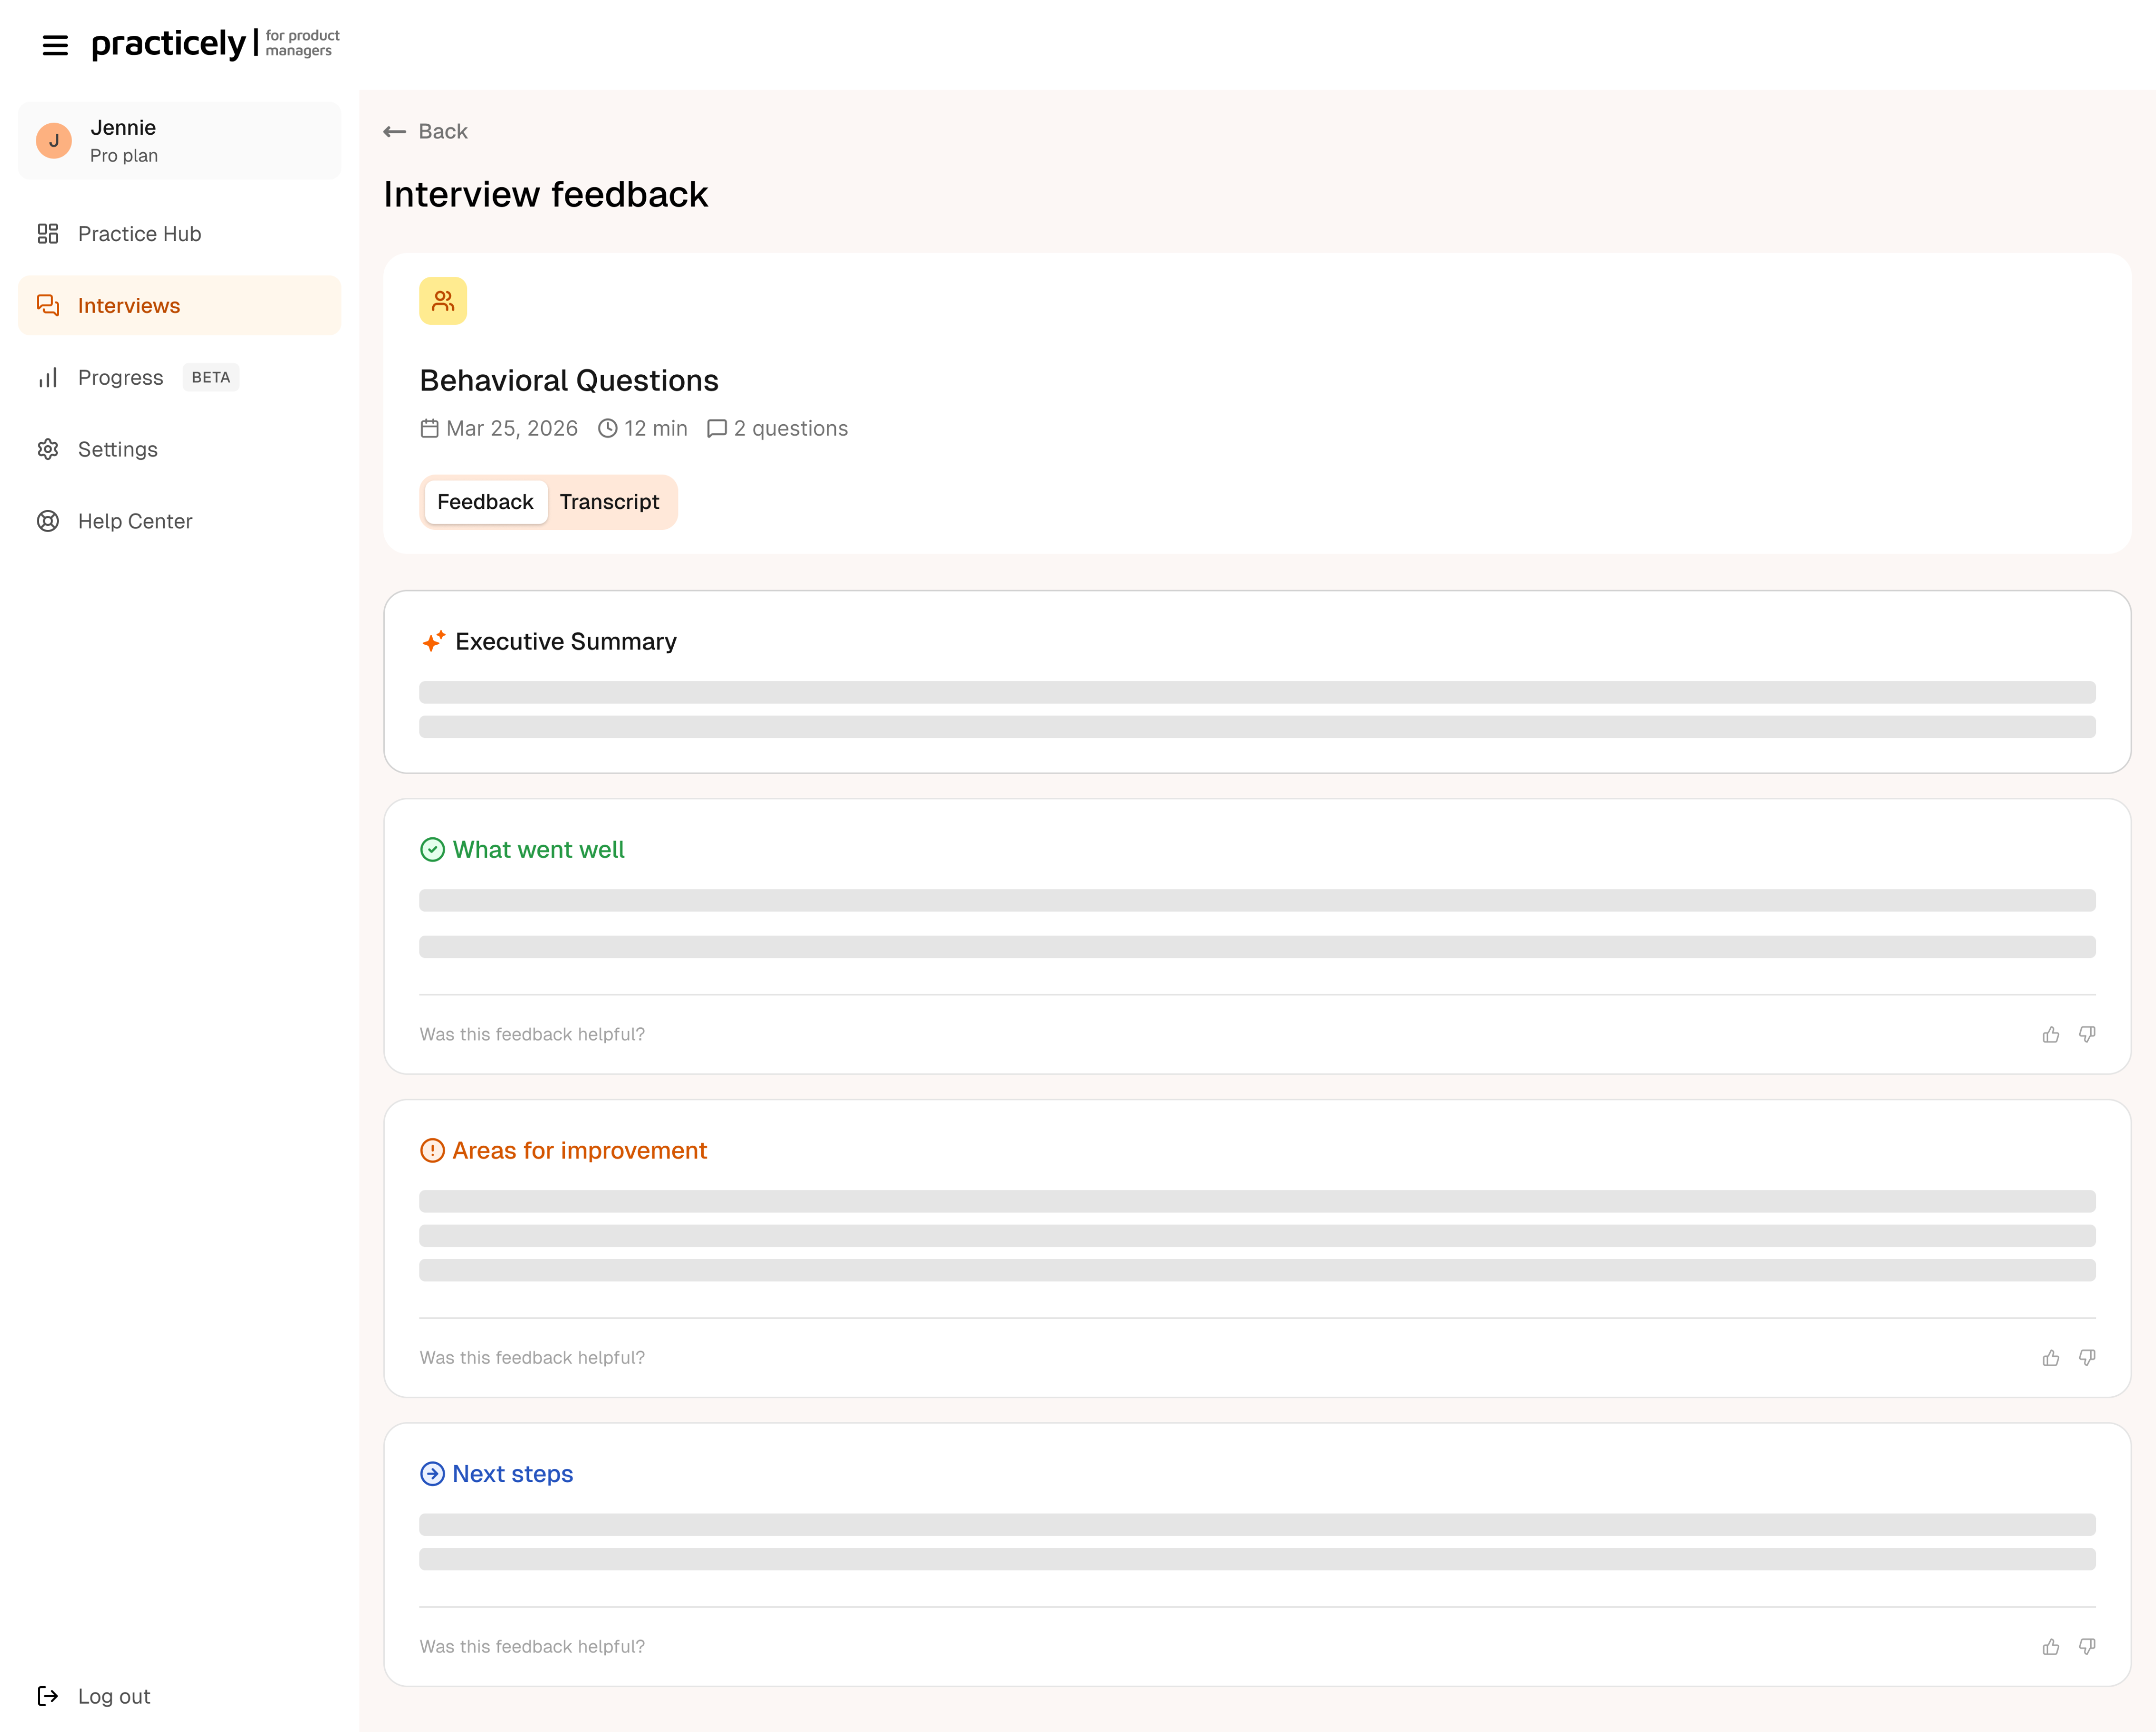Click thumbs up under What went well
Viewport: 2156px width, 1732px height.
point(2050,1034)
